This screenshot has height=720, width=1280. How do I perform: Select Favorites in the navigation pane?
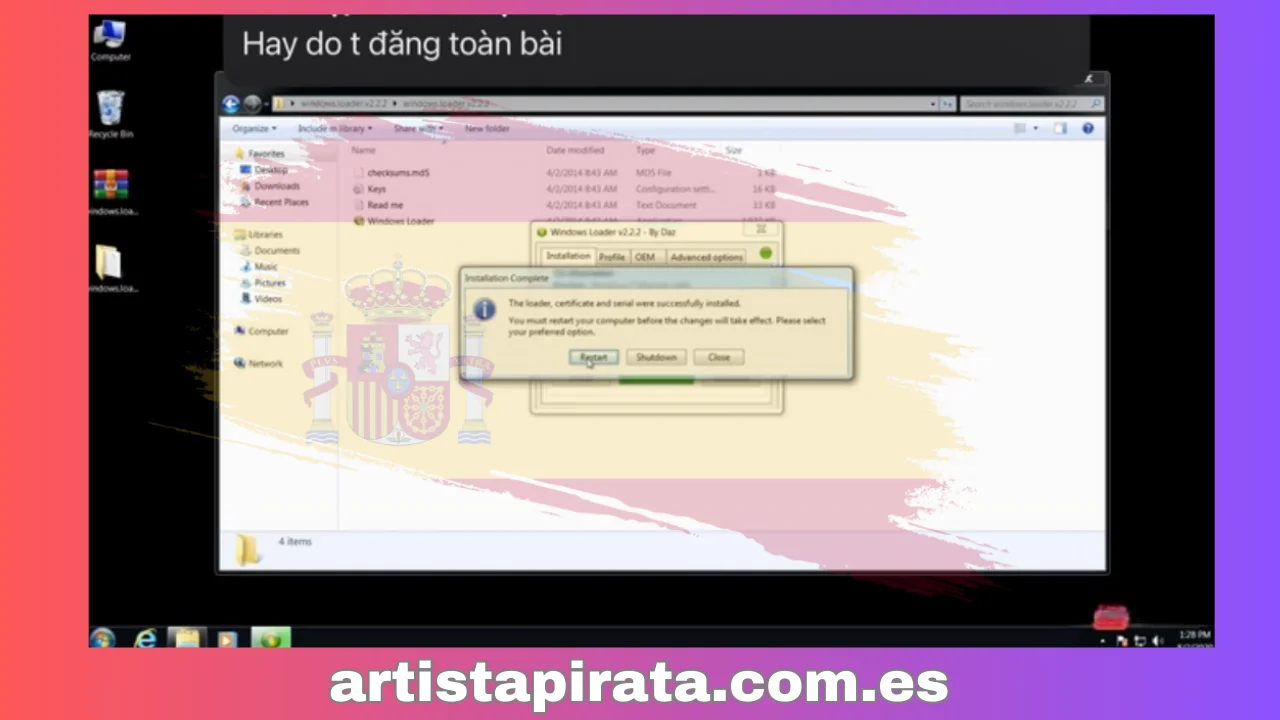[259, 154]
